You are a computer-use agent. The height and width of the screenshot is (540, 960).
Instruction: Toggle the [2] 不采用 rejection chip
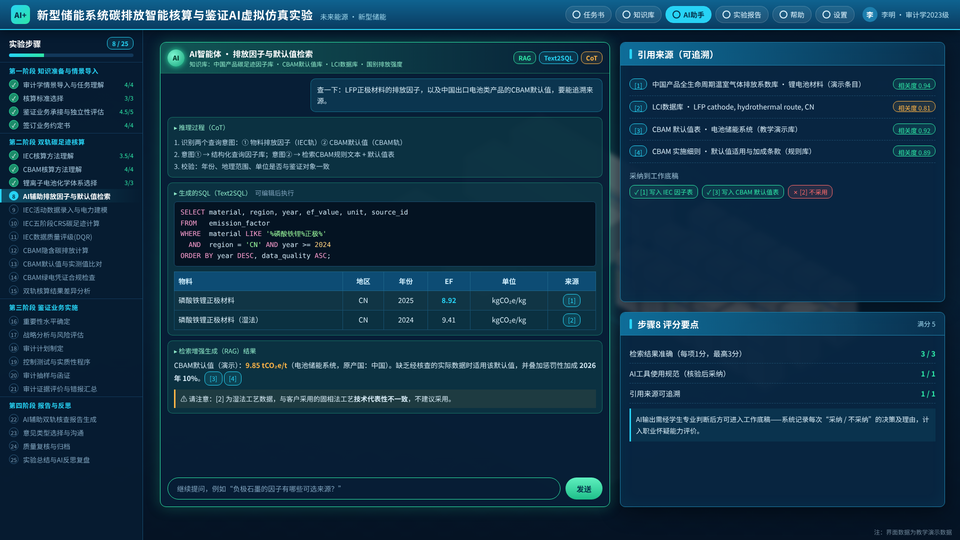[x=810, y=192]
